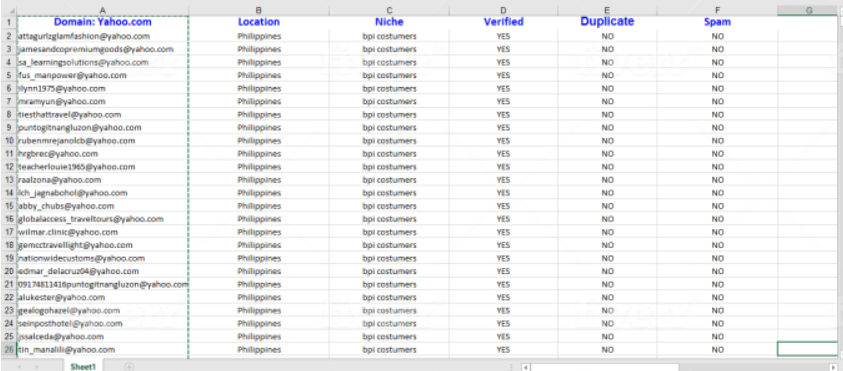Click 'YES' in the mramyun row

click(503, 102)
